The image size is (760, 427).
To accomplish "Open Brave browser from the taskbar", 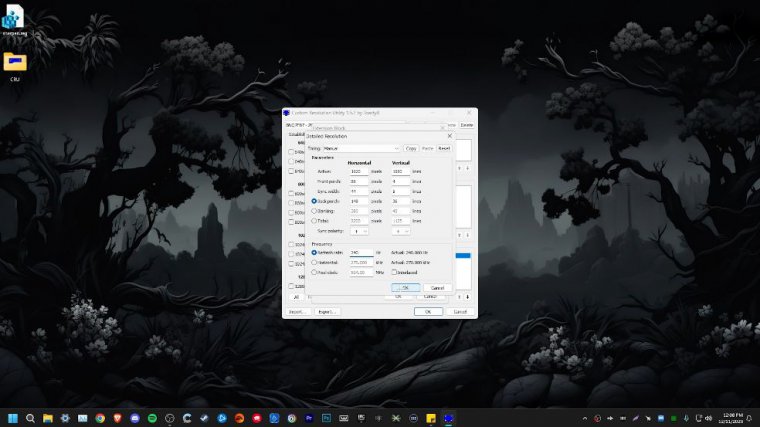I will point(117,417).
